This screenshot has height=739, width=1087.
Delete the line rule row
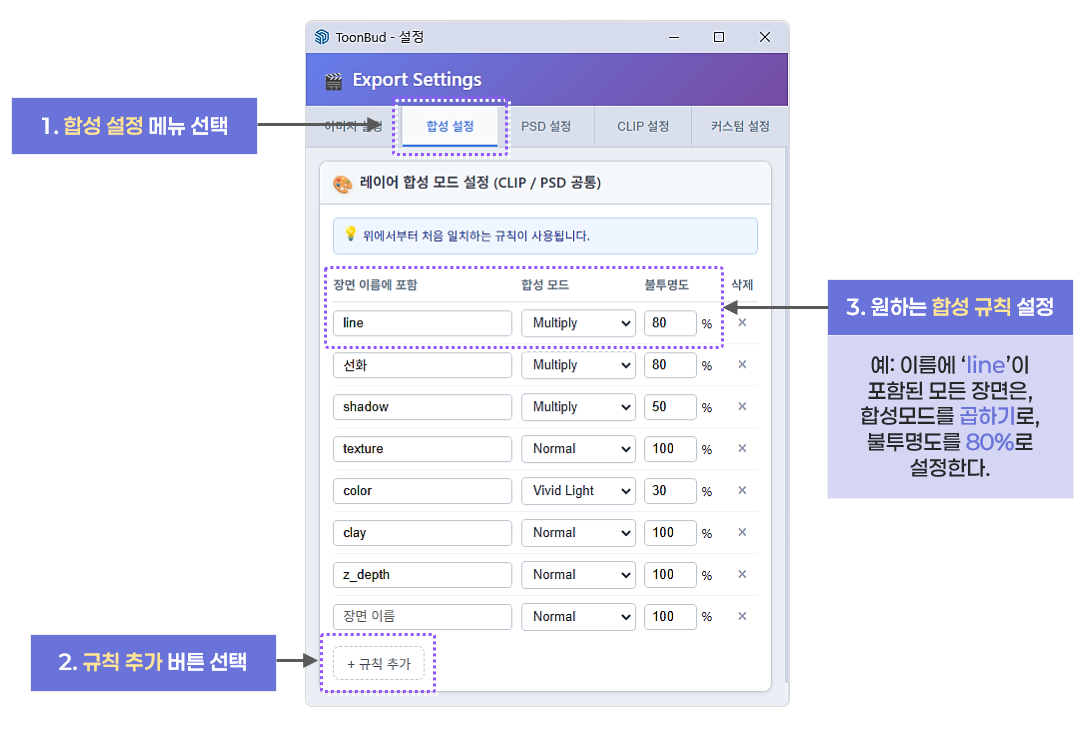tap(742, 322)
